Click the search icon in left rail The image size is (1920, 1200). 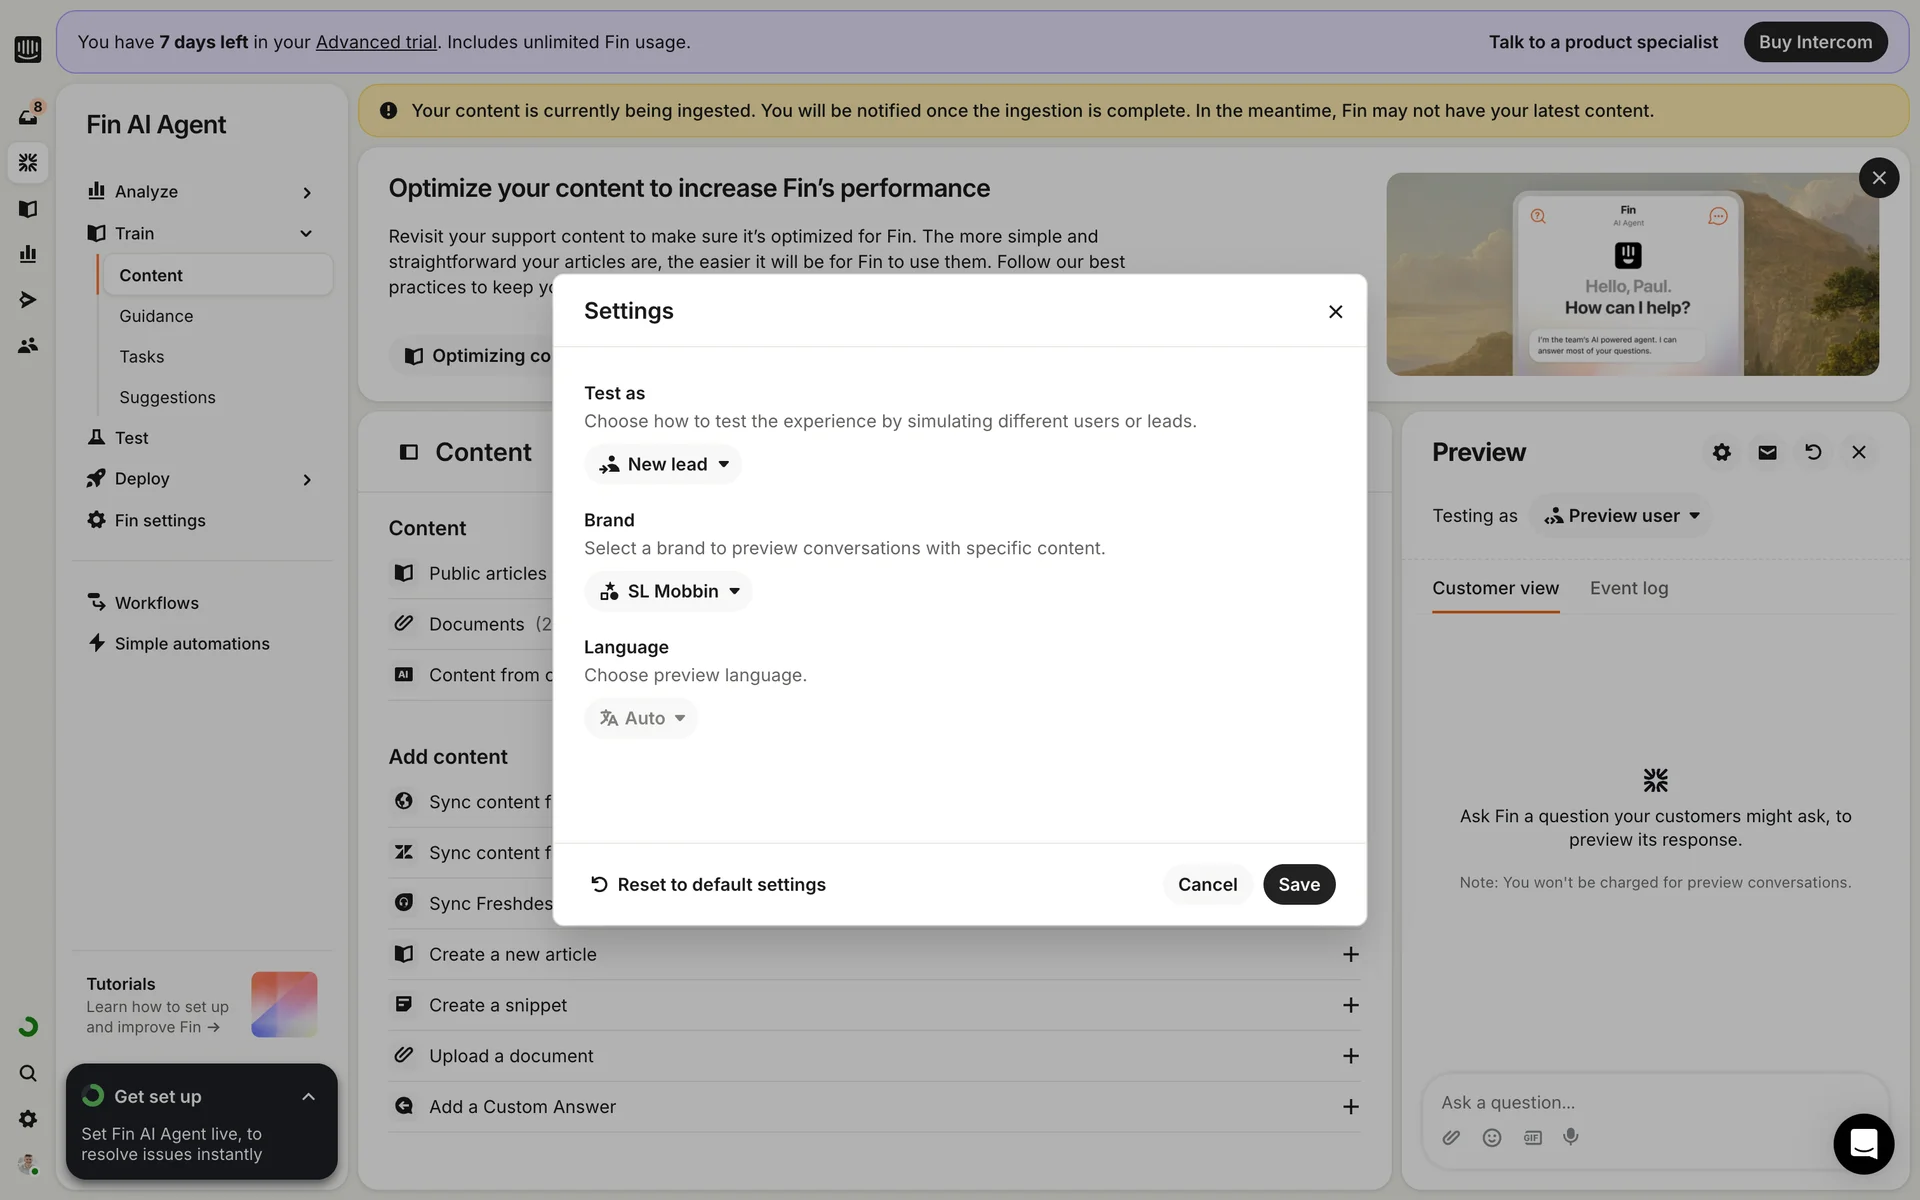click(x=28, y=1073)
